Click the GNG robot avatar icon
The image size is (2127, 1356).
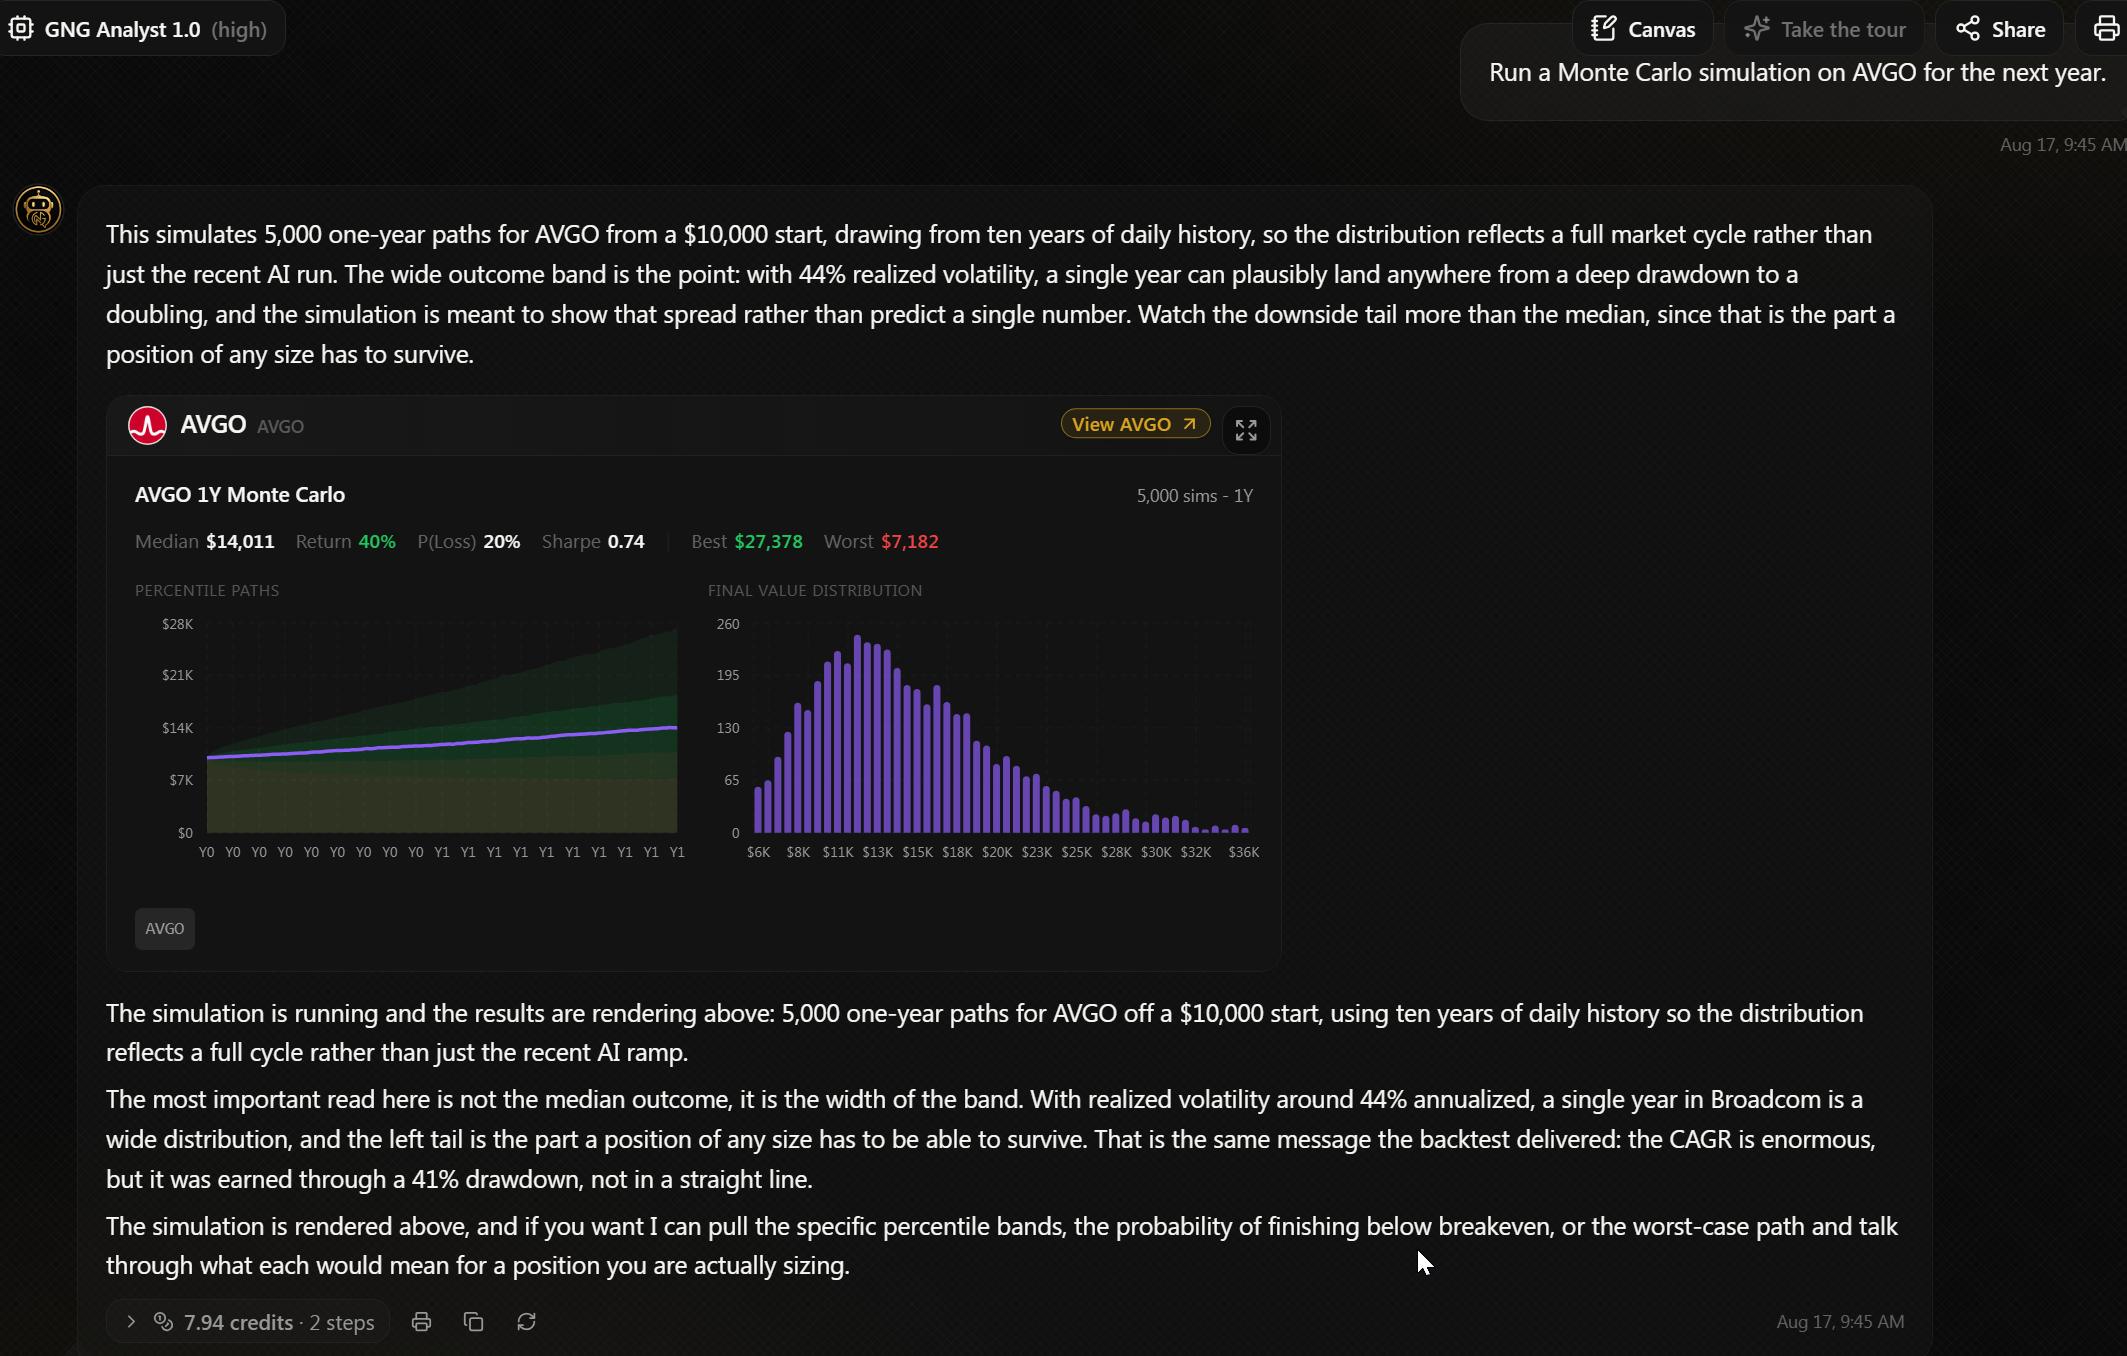[x=38, y=210]
